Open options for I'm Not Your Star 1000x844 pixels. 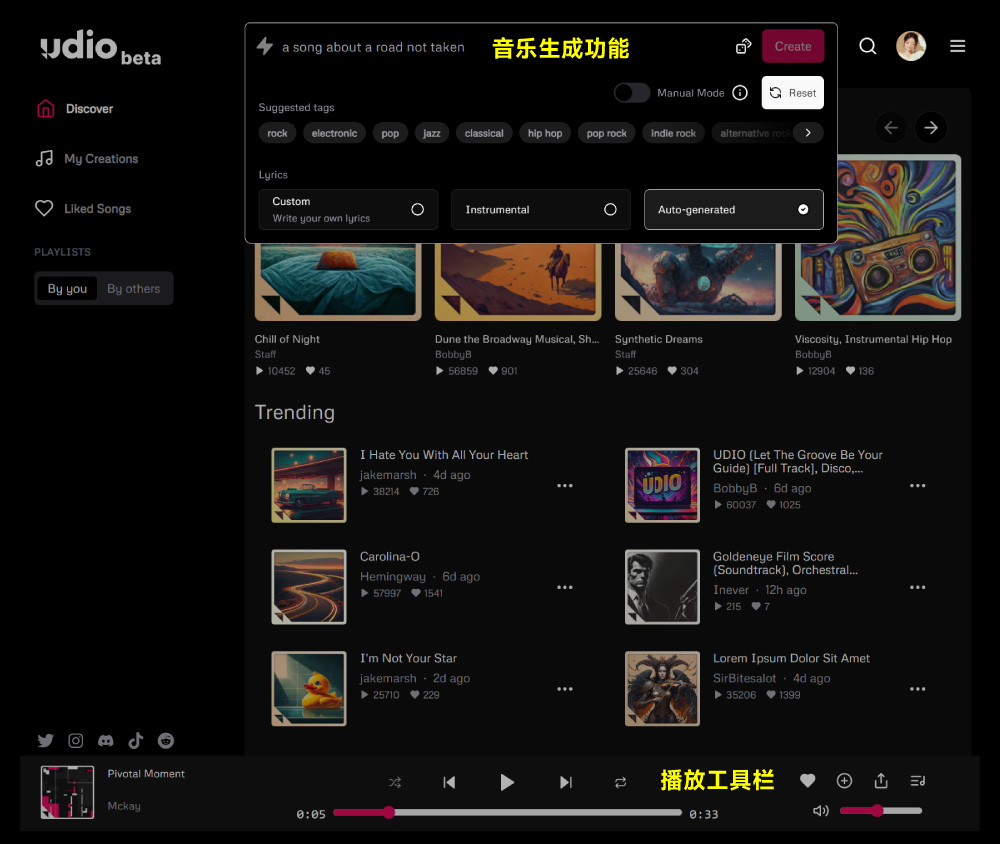(564, 689)
